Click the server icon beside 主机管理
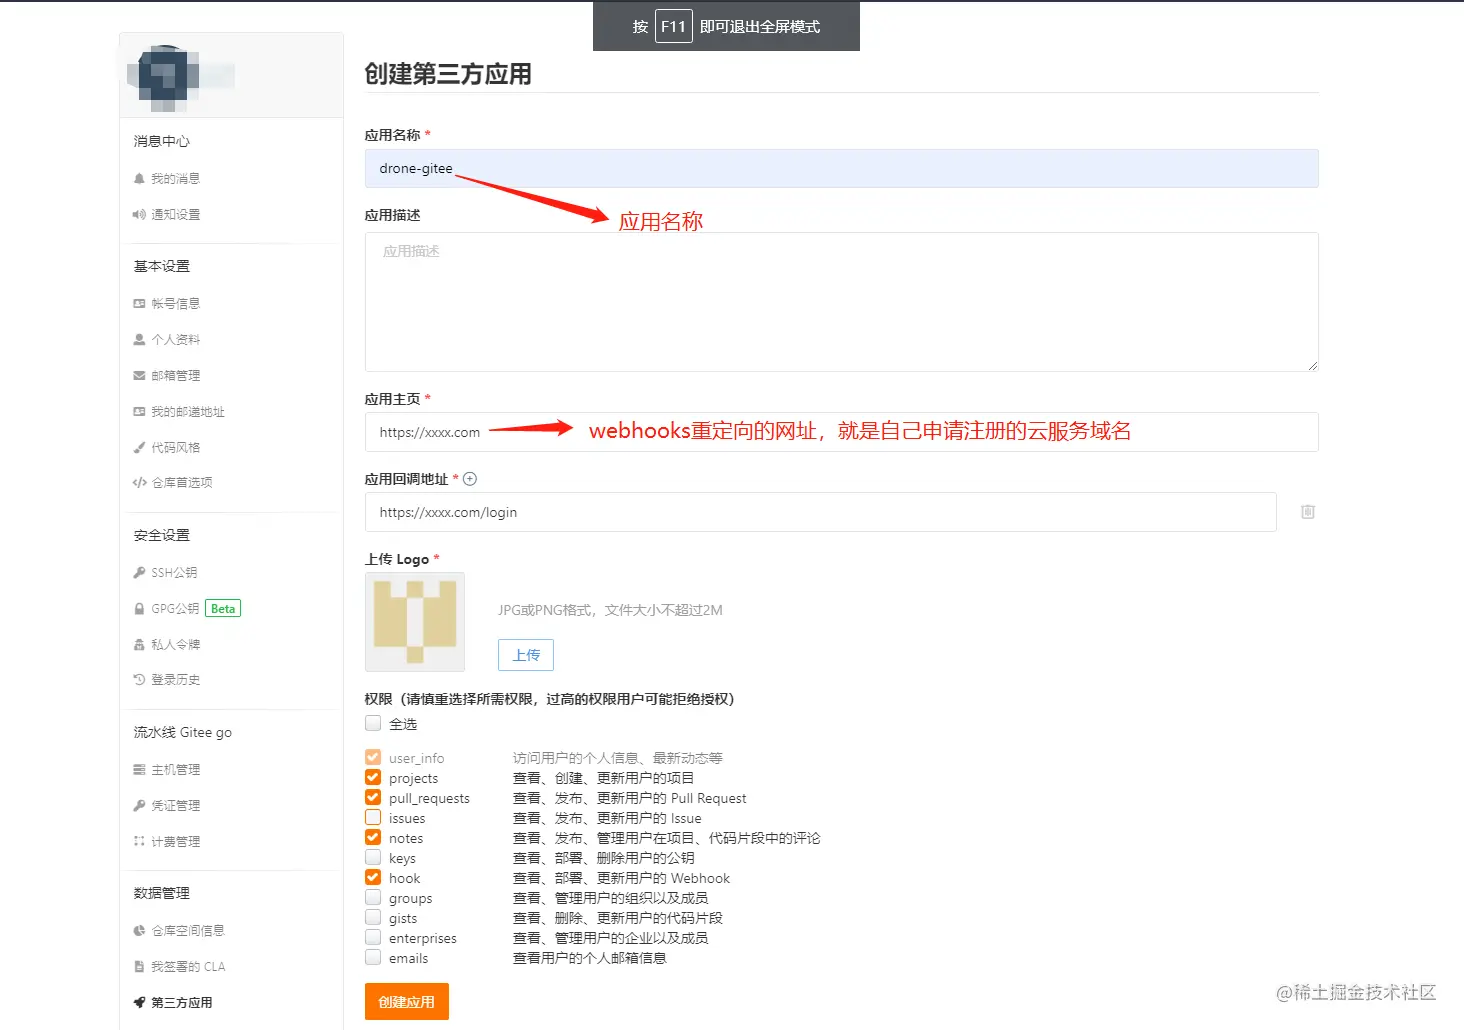1464x1030 pixels. [x=139, y=770]
